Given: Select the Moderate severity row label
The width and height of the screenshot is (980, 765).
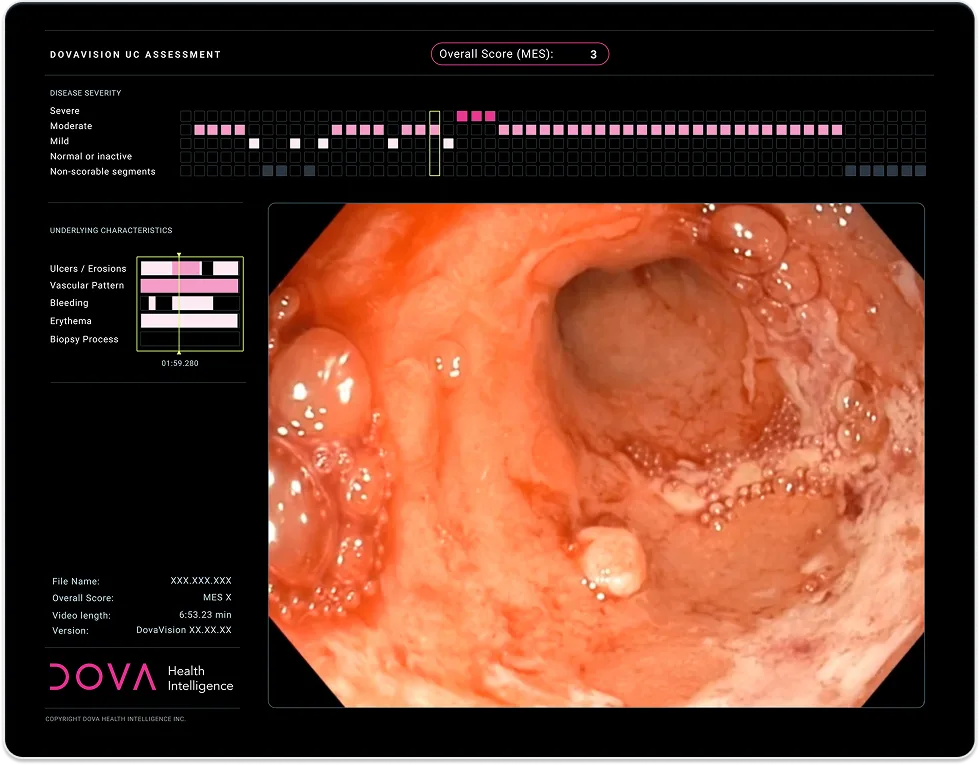Looking at the screenshot, I should pos(71,126).
